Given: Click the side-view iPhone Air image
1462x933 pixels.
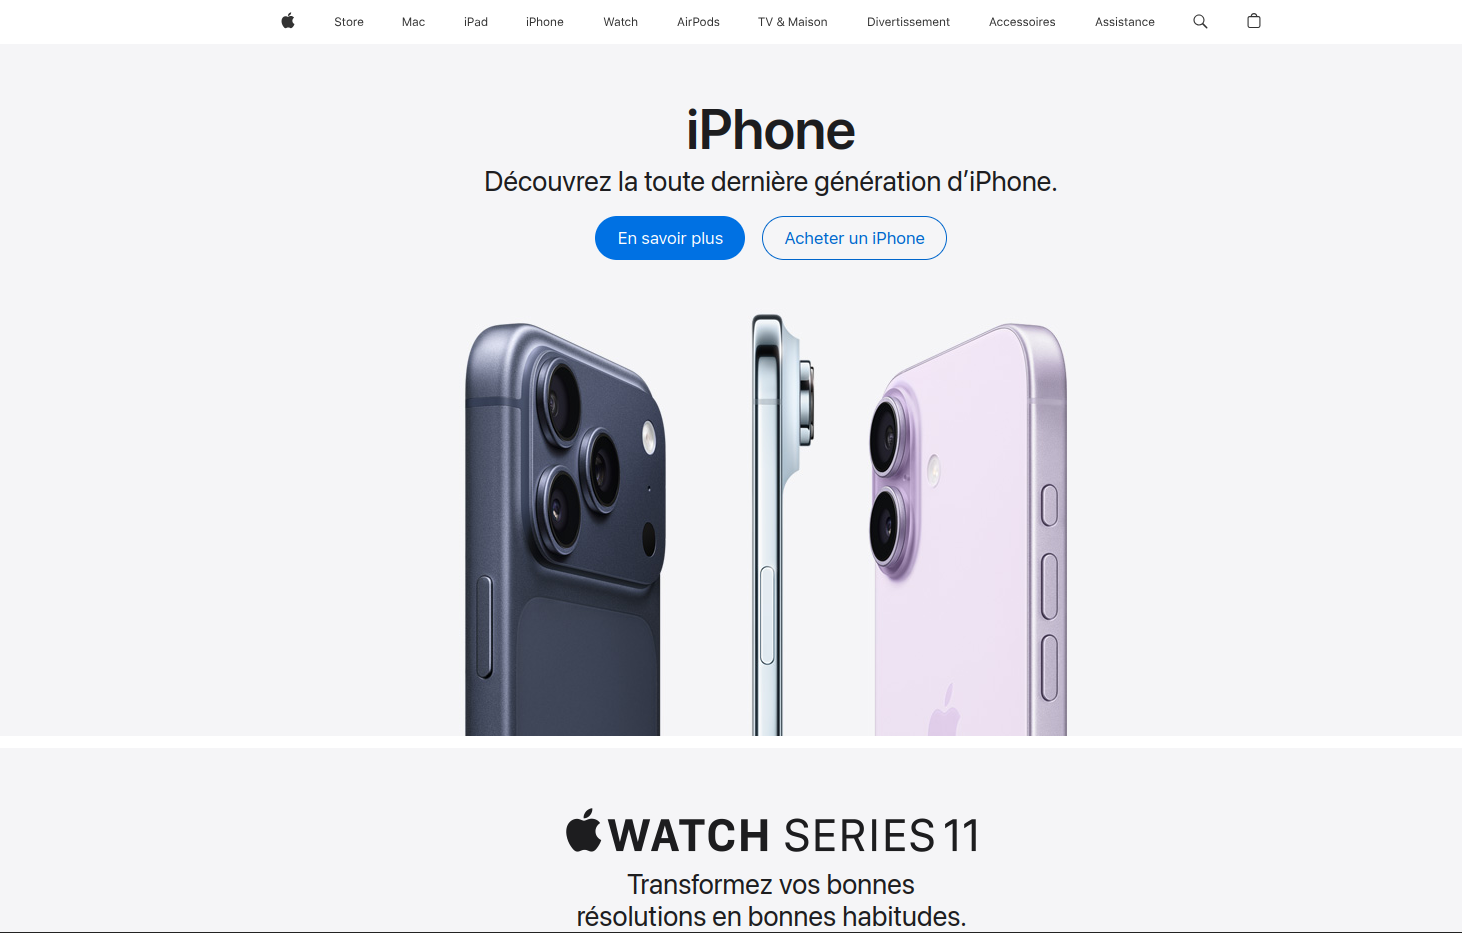Looking at the screenshot, I should tap(783, 525).
